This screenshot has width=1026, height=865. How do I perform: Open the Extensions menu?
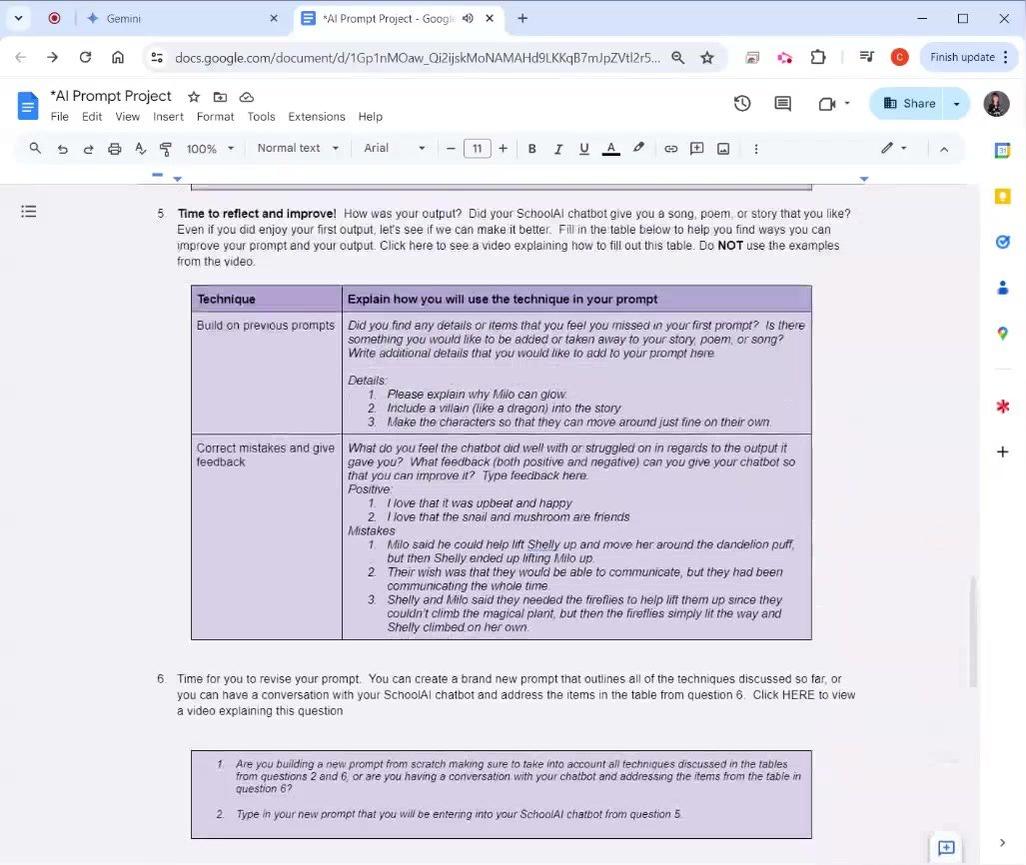[317, 116]
